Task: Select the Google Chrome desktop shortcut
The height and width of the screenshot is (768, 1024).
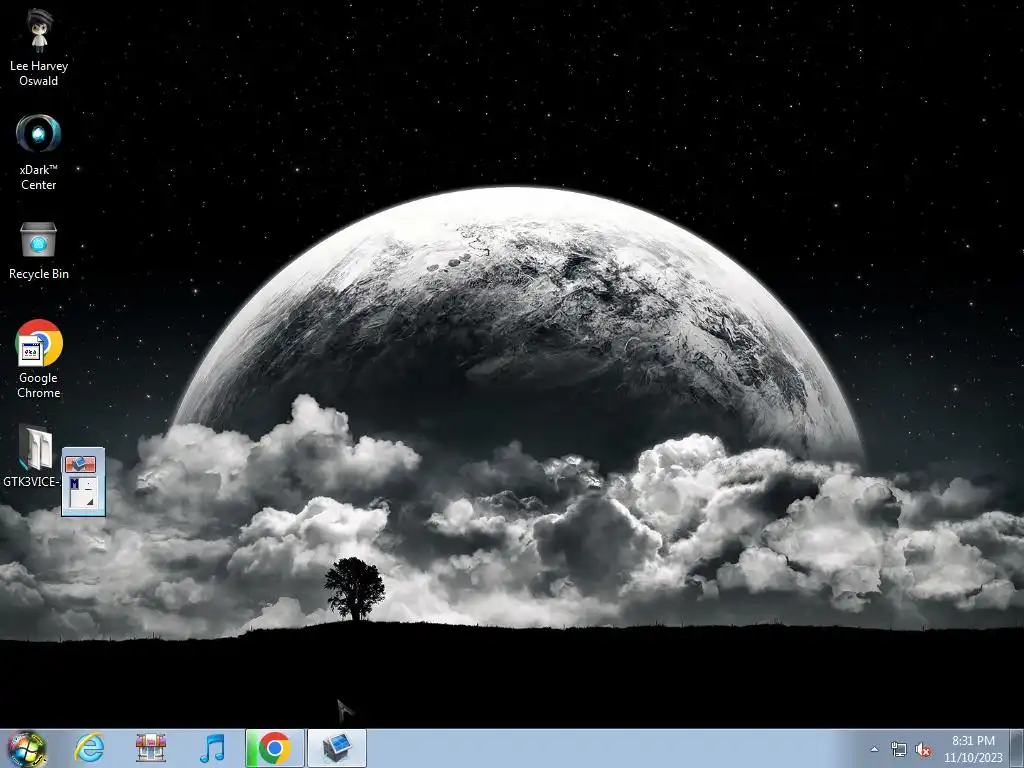Action: click(x=39, y=359)
